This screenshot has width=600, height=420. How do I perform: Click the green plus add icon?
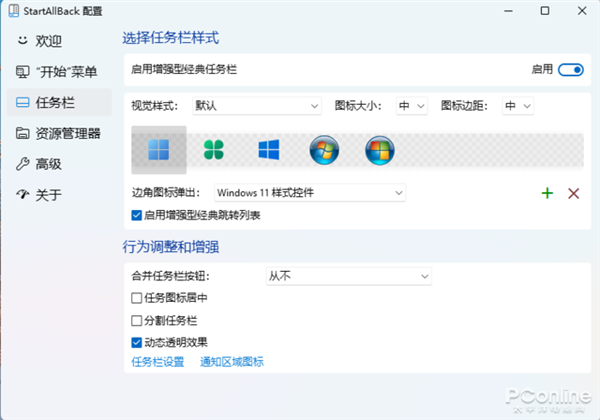click(547, 193)
